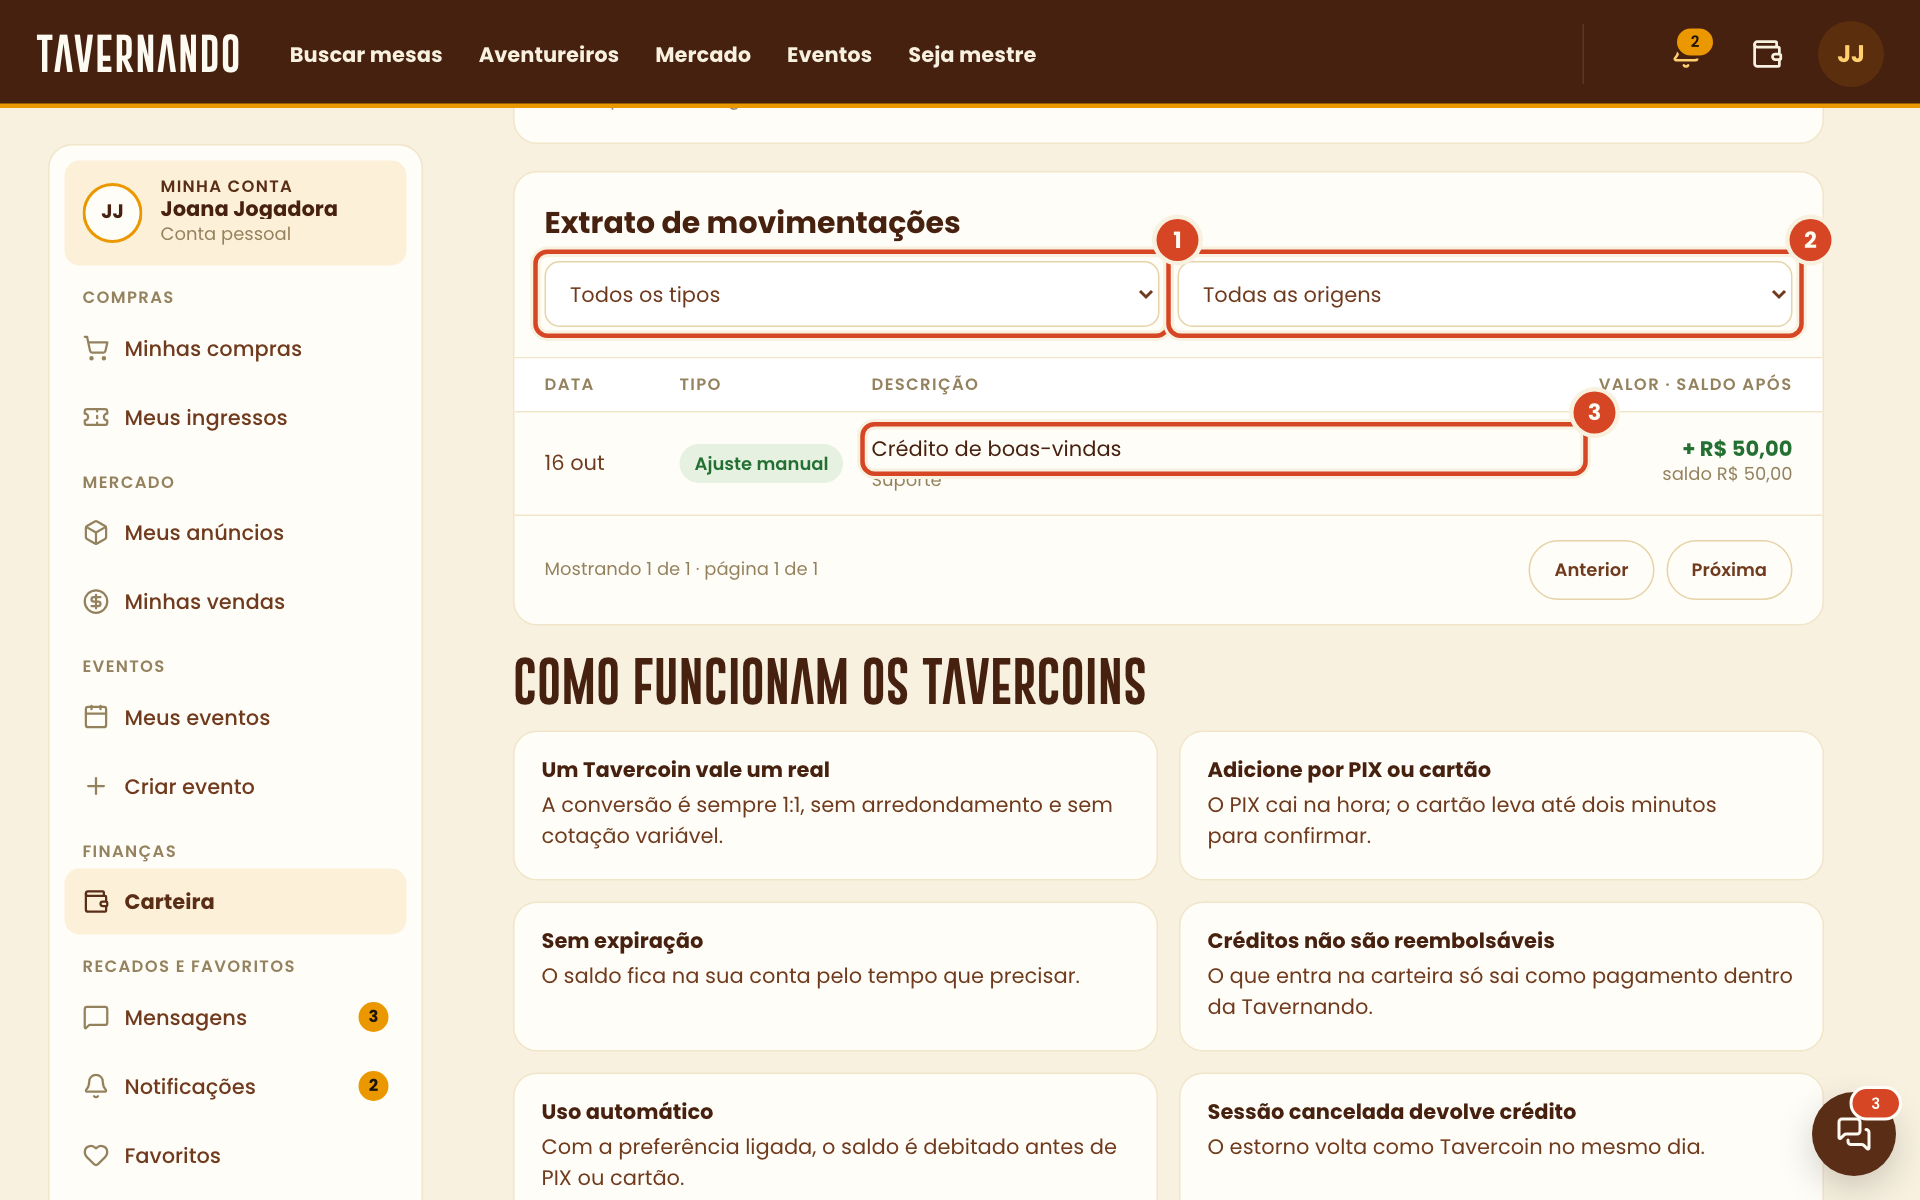Open the wallet icon in top bar
The image size is (1920, 1200).
1767,54
